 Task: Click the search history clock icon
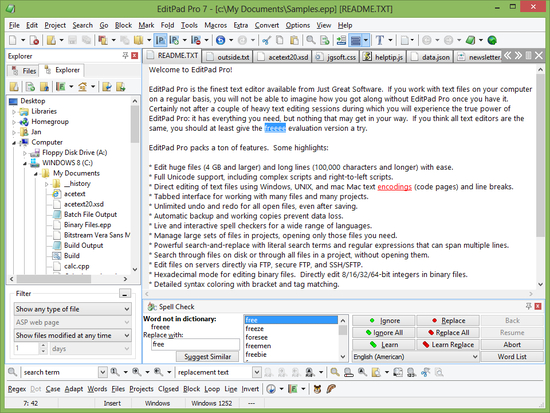pyautogui.click(x=271, y=389)
